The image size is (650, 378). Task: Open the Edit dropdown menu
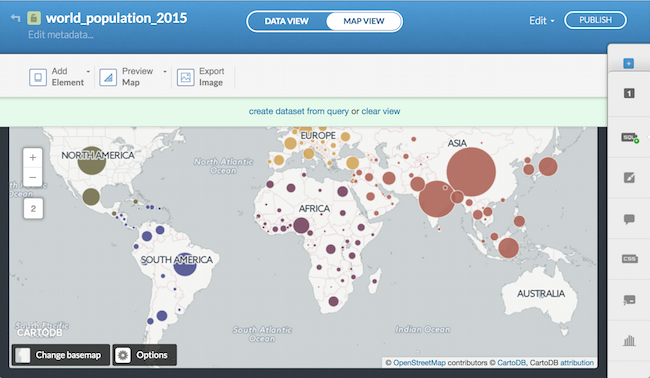[x=541, y=21]
